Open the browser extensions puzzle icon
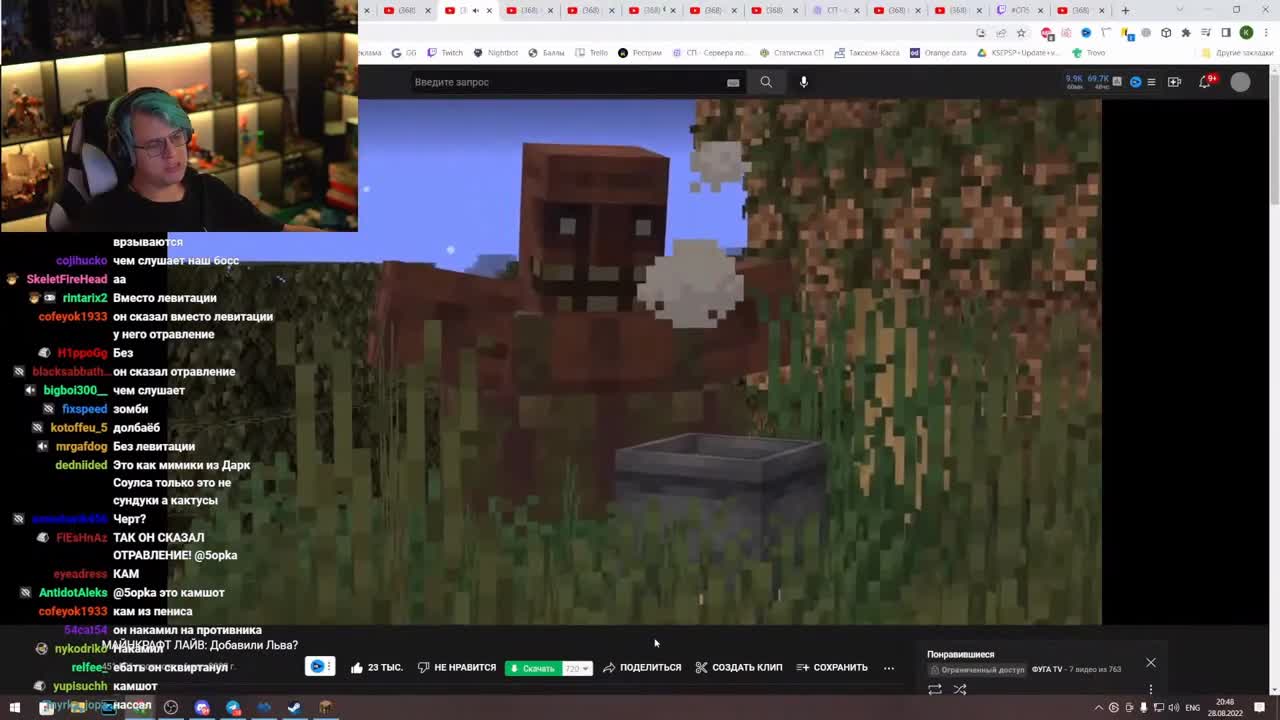Viewport: 1280px width, 720px height. [1186, 32]
